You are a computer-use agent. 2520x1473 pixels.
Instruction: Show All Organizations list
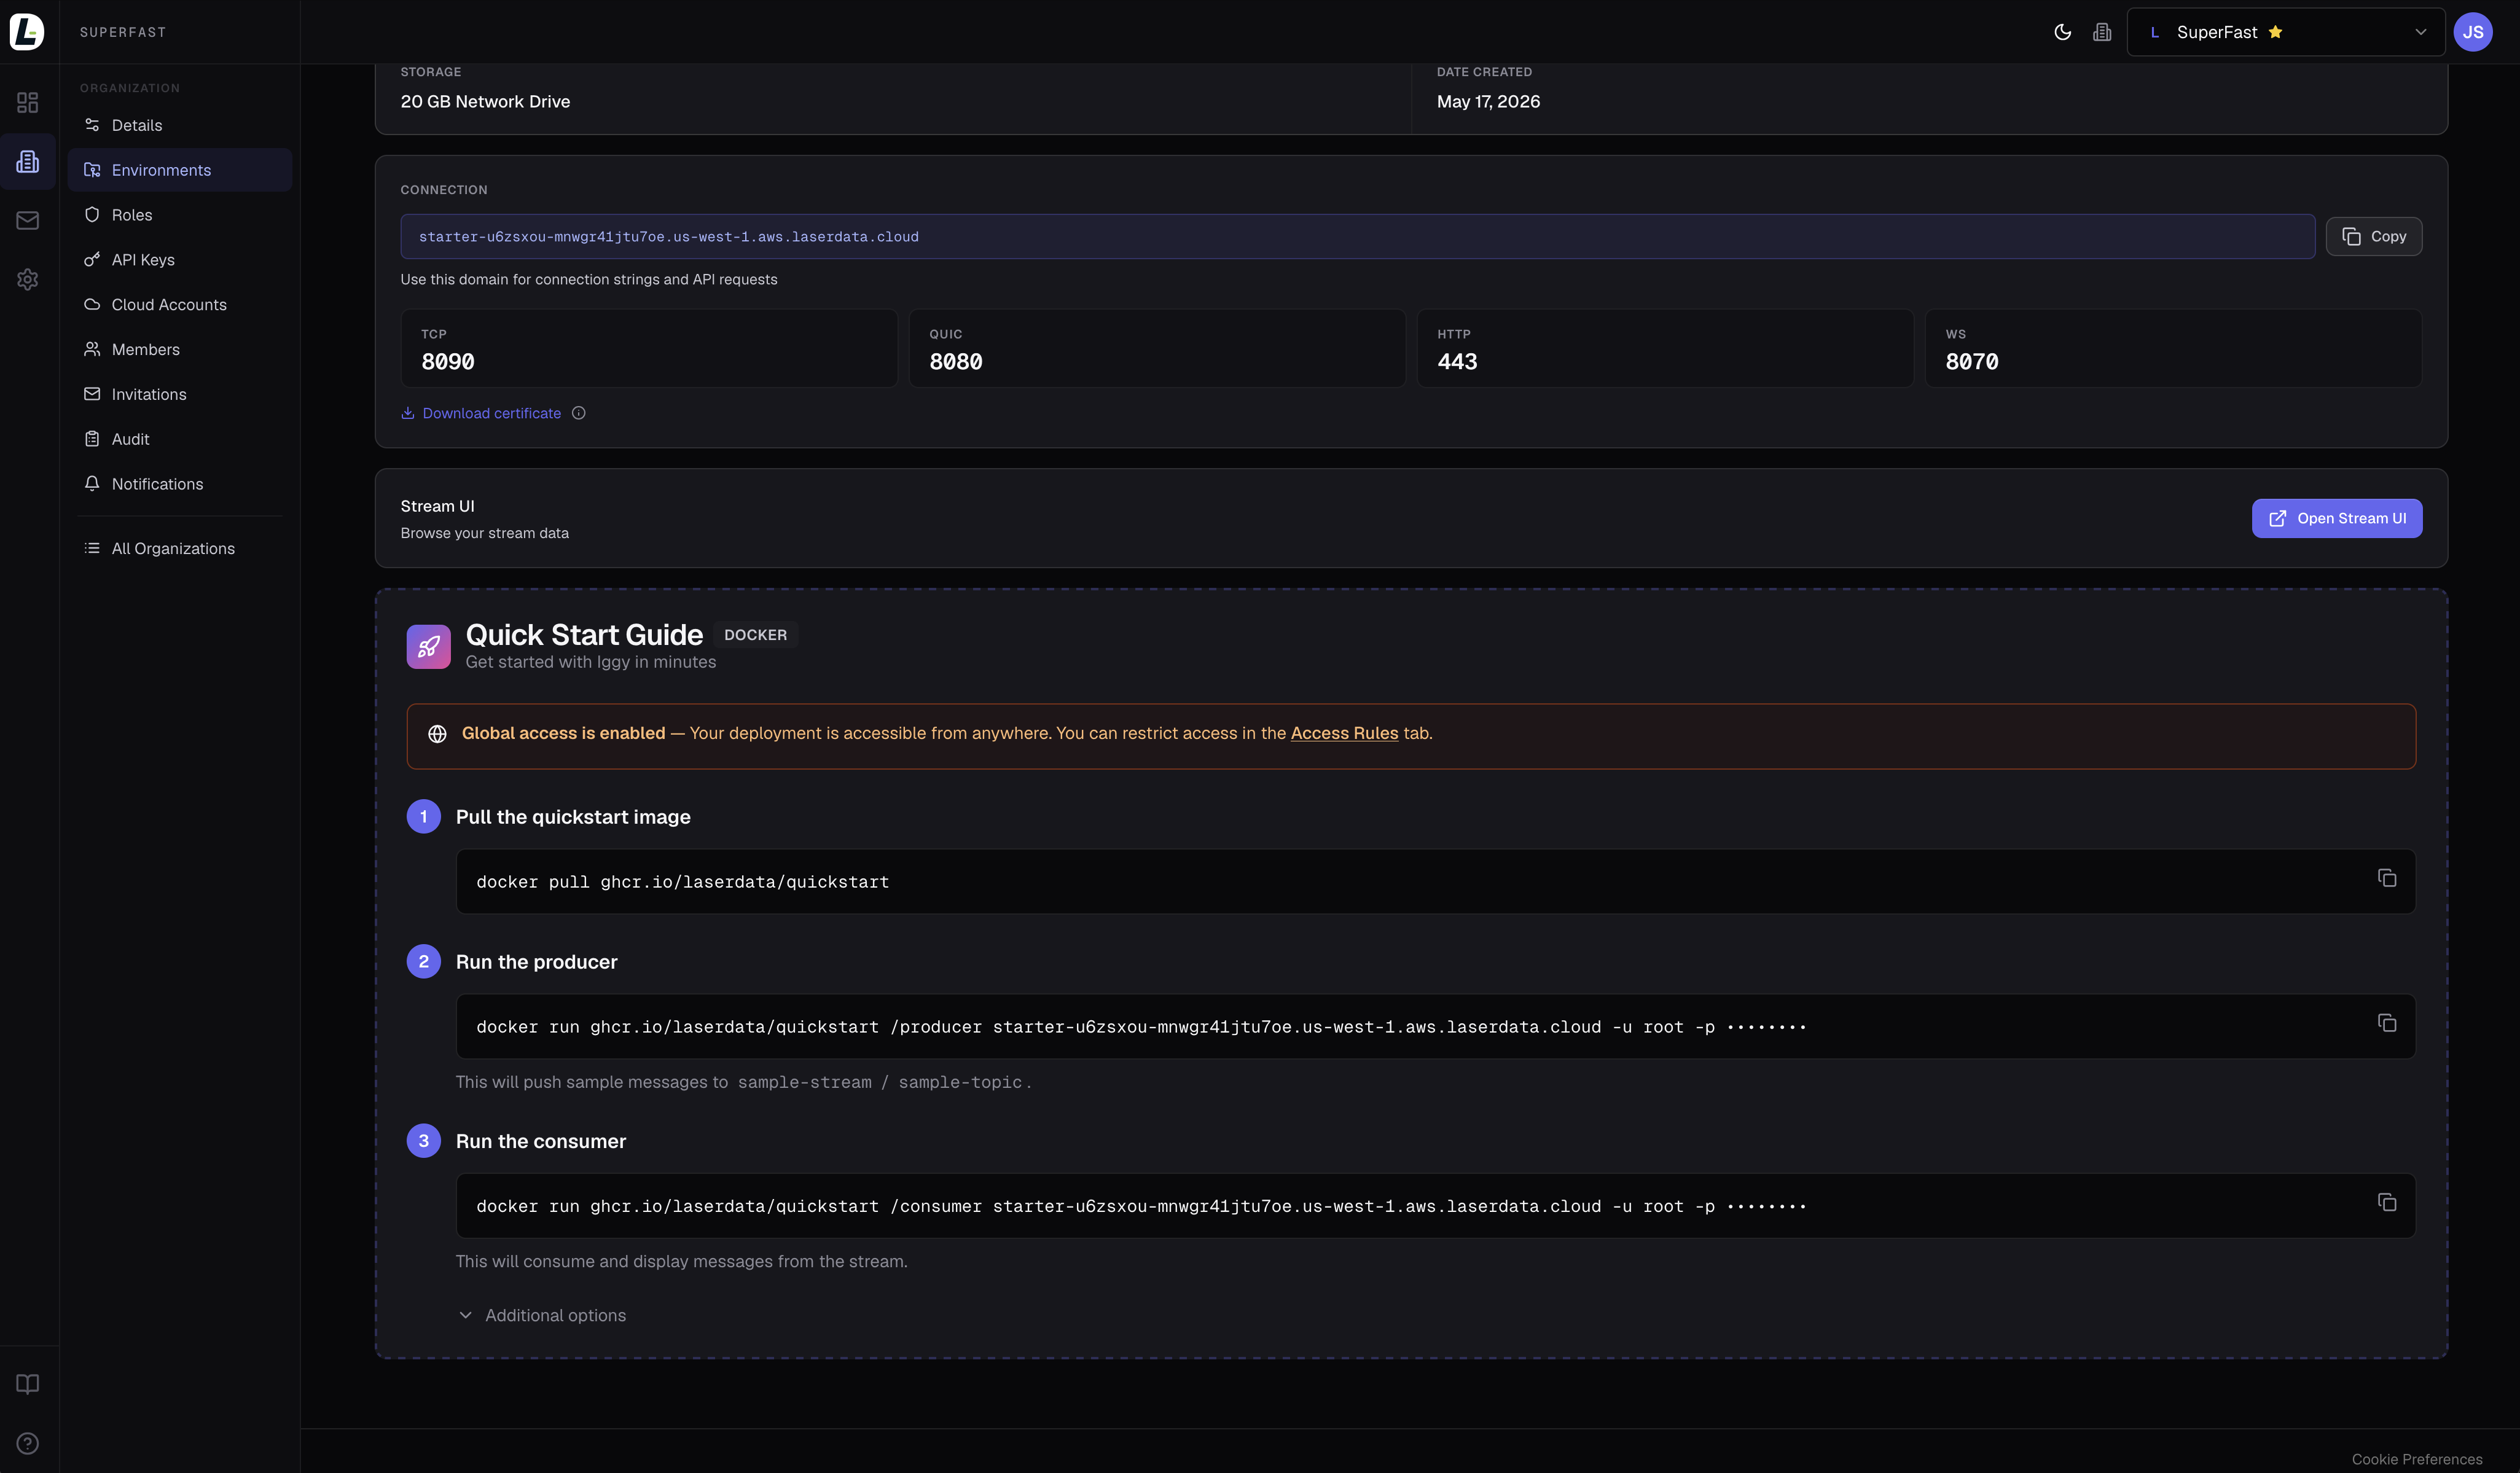180,548
